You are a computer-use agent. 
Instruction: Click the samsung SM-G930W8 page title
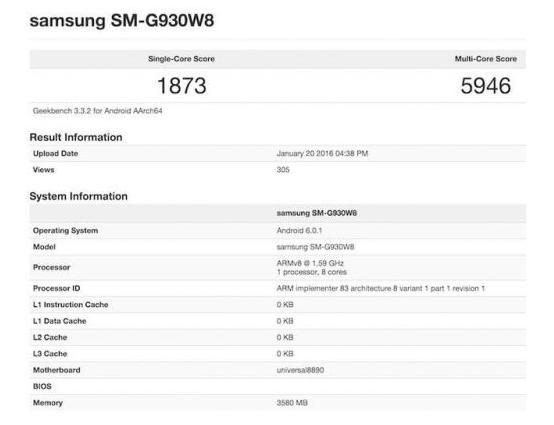click(x=122, y=21)
